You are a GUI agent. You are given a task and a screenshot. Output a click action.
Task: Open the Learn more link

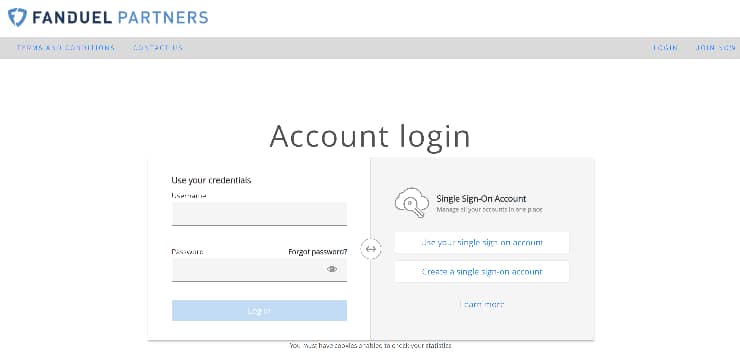[482, 304]
